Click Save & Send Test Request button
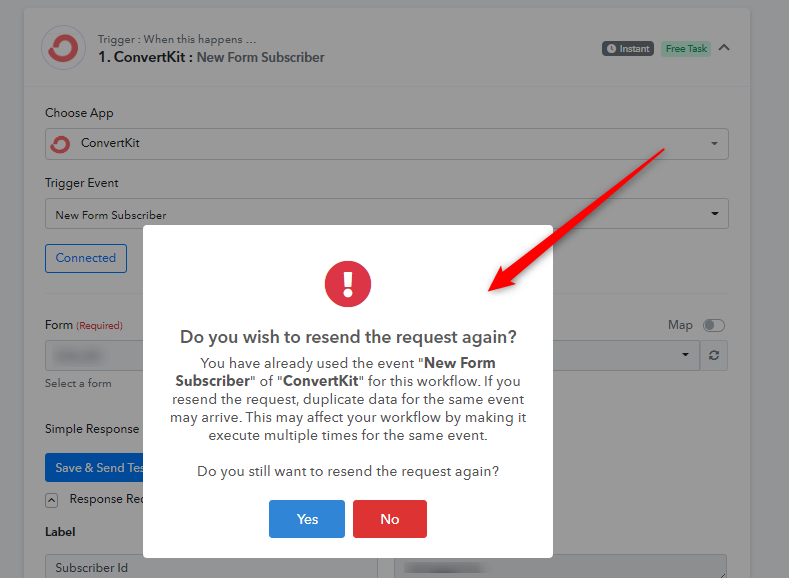This screenshot has height=578, width=789. pos(94,467)
